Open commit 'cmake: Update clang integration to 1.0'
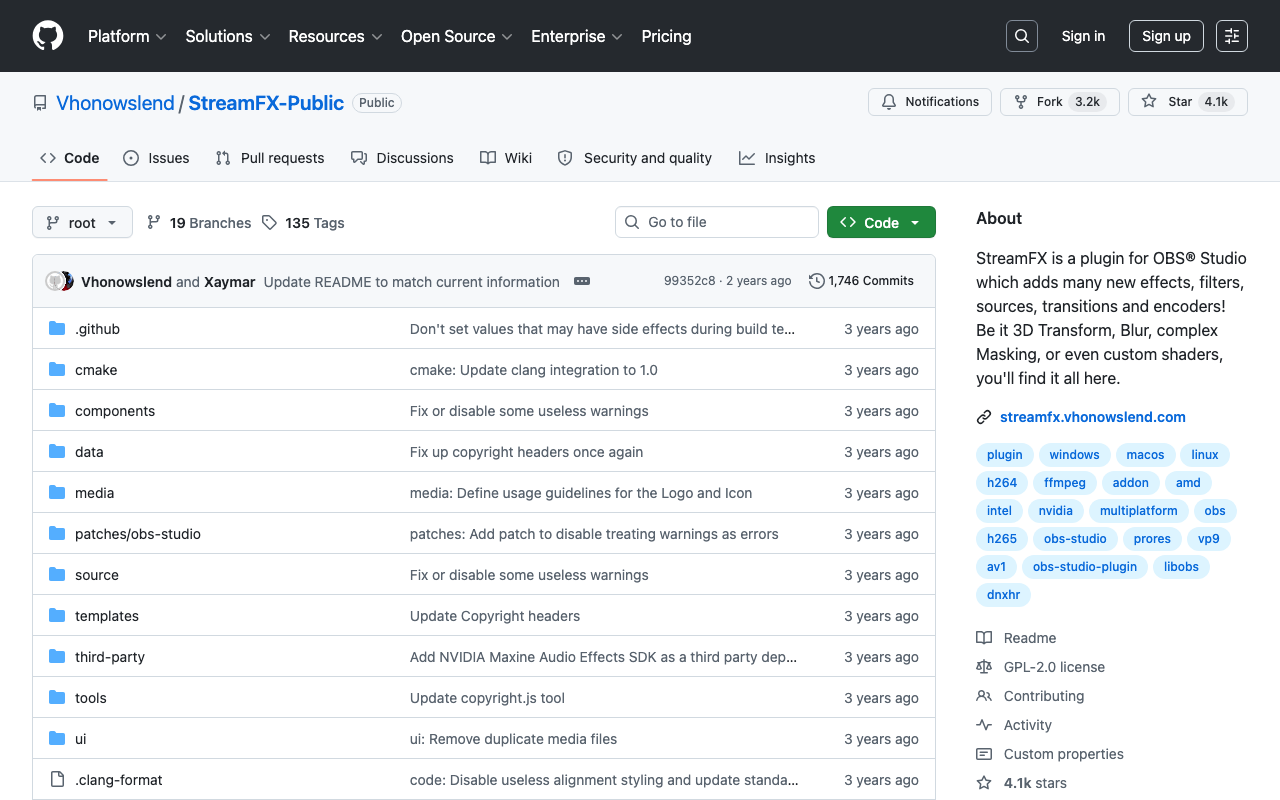Viewport: 1280px width, 800px height. tap(534, 370)
